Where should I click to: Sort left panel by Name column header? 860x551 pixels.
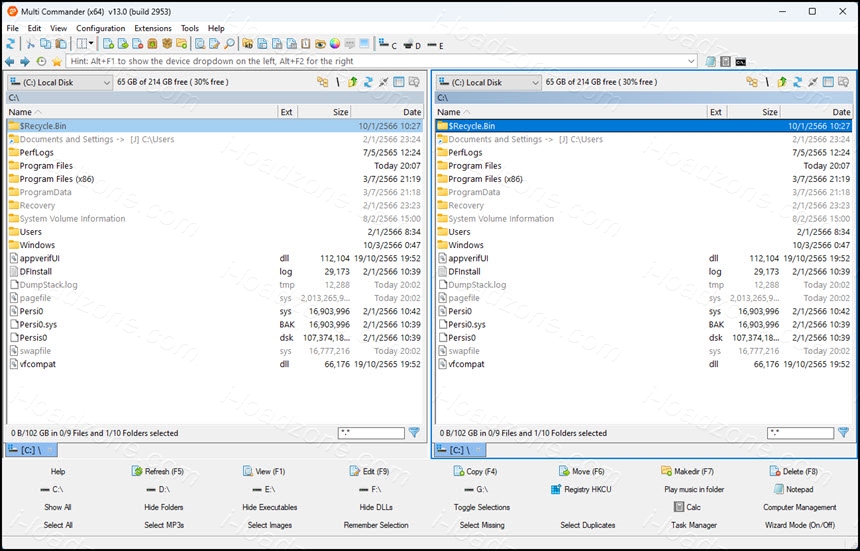click(142, 112)
